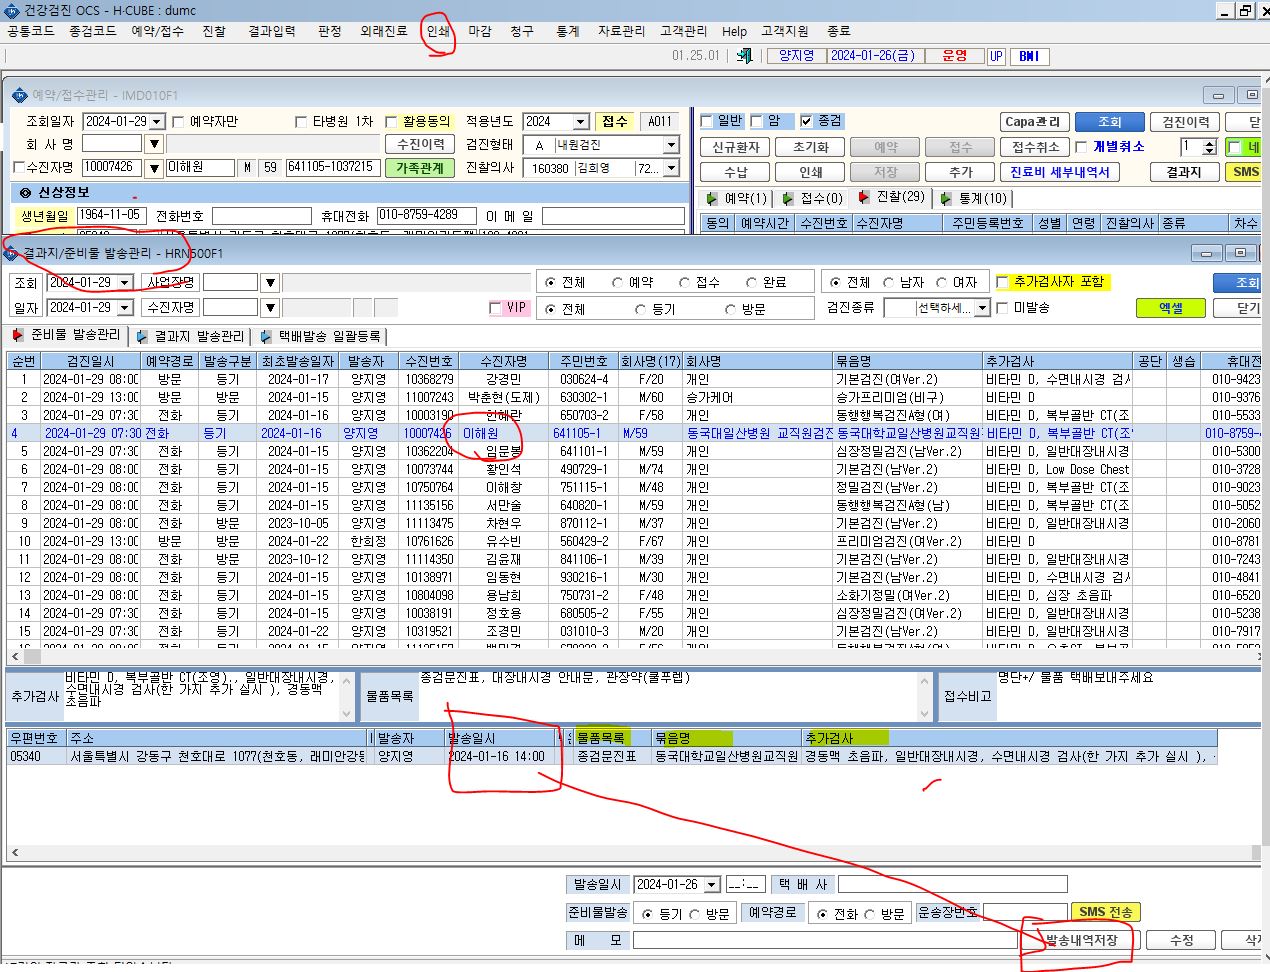This screenshot has width=1270, height=972.
Task: Click the red flag icon on the 진찰(29) tab
Action: 864,197
